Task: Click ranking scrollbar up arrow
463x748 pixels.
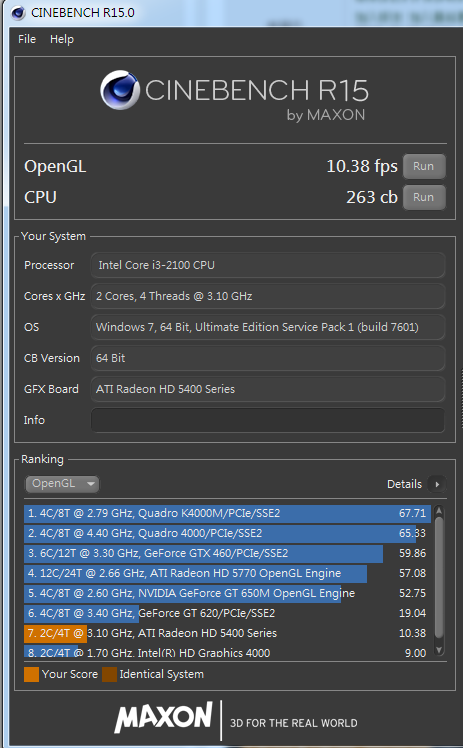Action: 439,511
